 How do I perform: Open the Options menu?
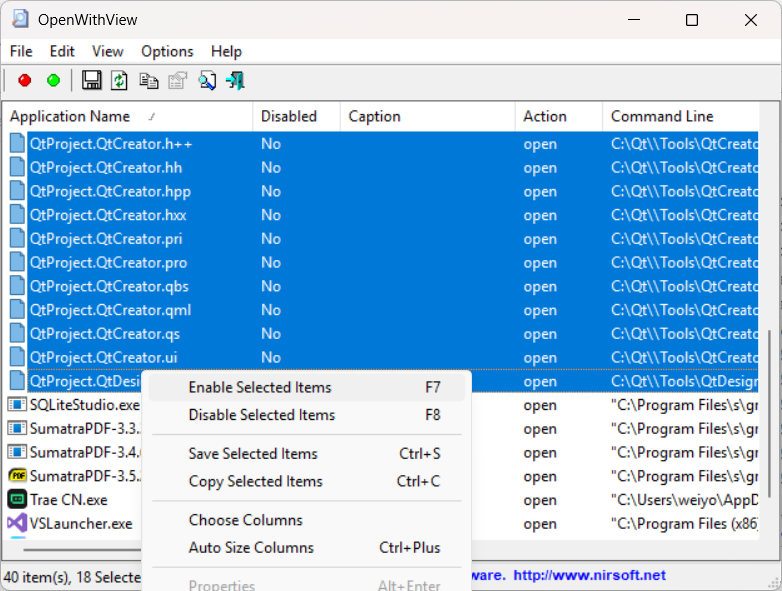[167, 51]
